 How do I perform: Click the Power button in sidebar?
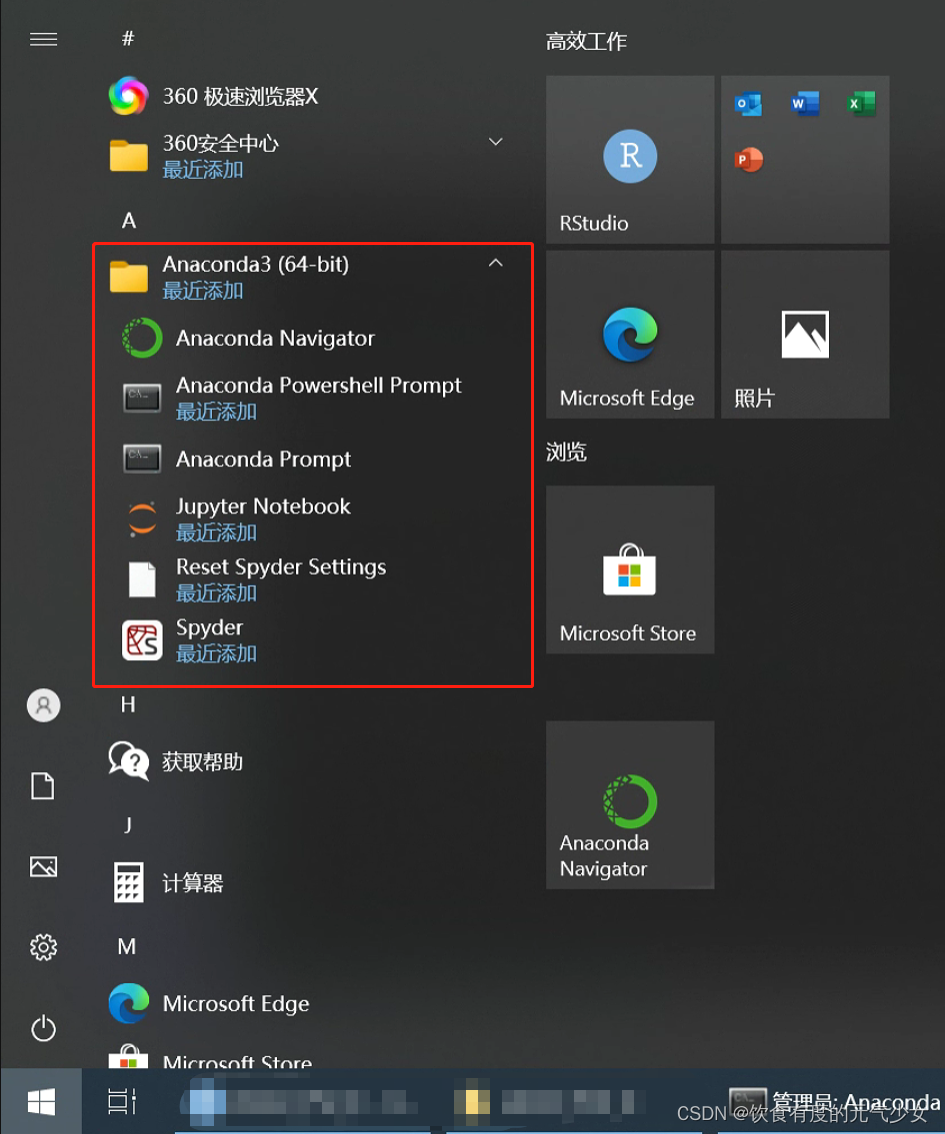[x=43, y=1028]
